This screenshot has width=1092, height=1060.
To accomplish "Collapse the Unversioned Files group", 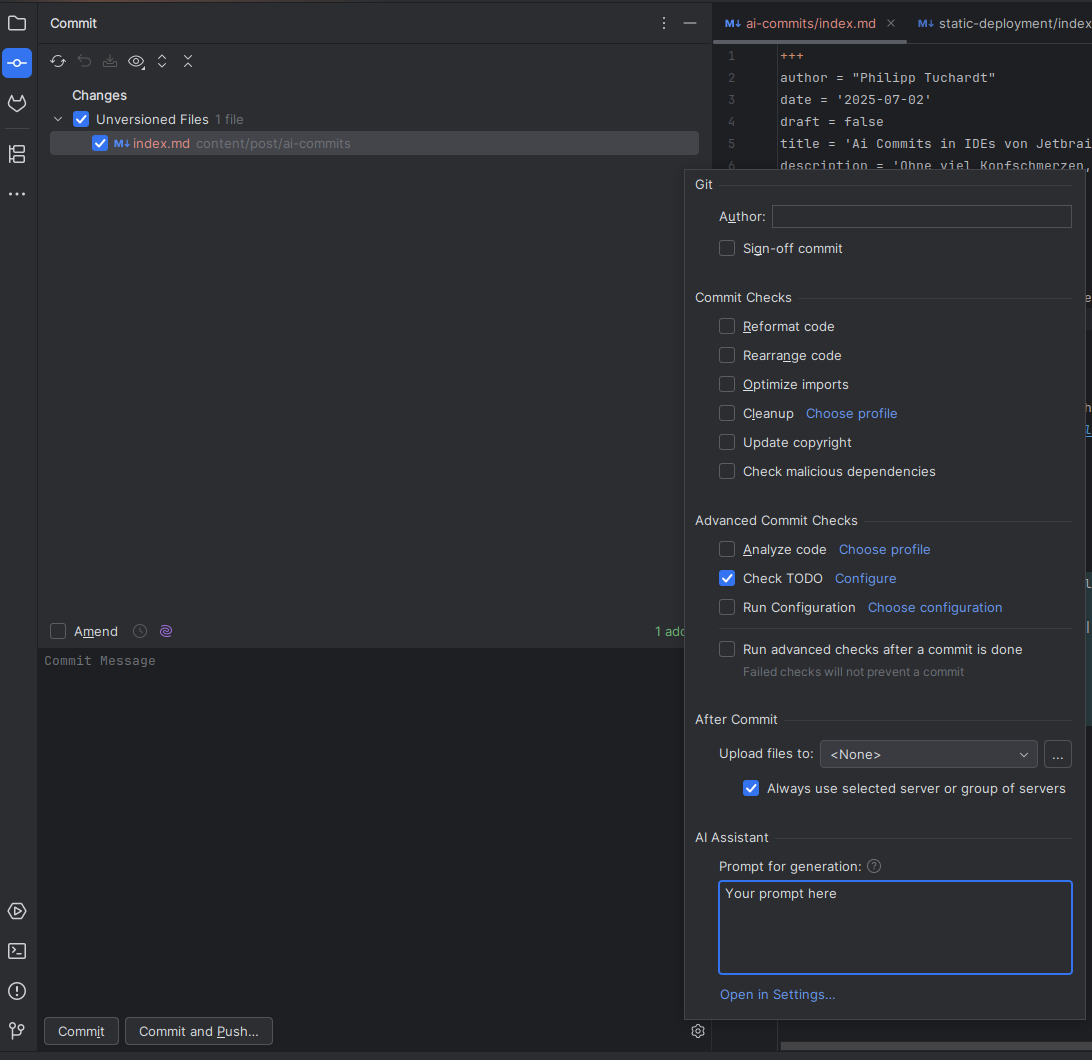I will [x=58, y=119].
